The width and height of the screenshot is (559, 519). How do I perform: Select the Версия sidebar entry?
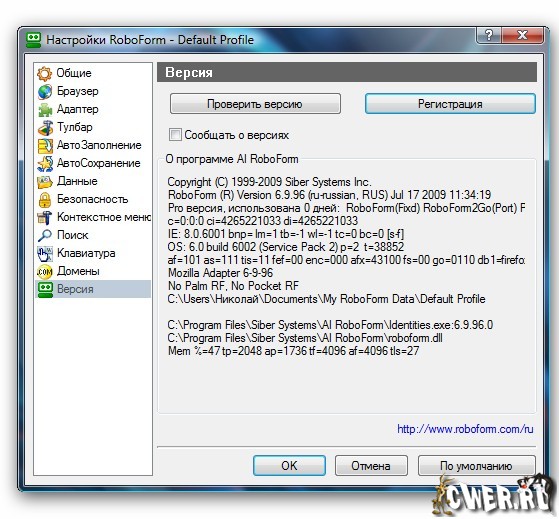(x=93, y=289)
